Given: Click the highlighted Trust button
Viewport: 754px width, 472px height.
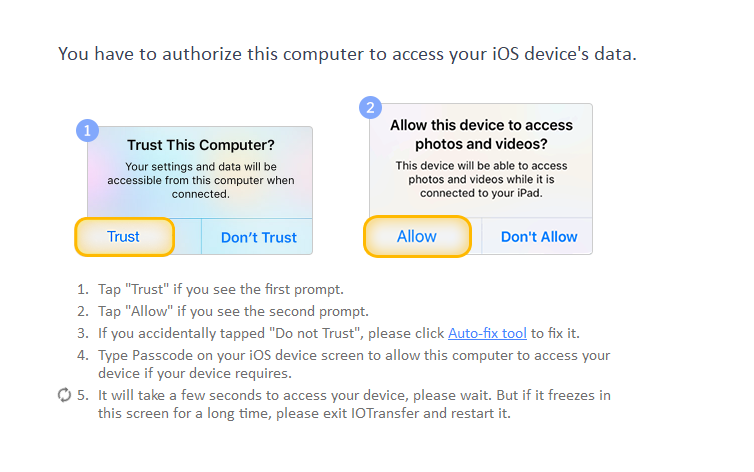Looking at the screenshot, I should (x=124, y=236).
